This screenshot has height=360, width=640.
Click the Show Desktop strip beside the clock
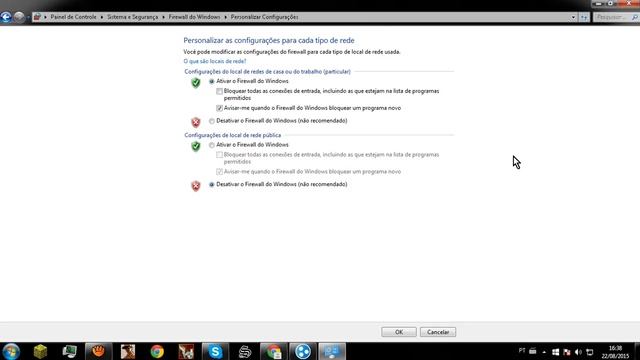(637, 351)
